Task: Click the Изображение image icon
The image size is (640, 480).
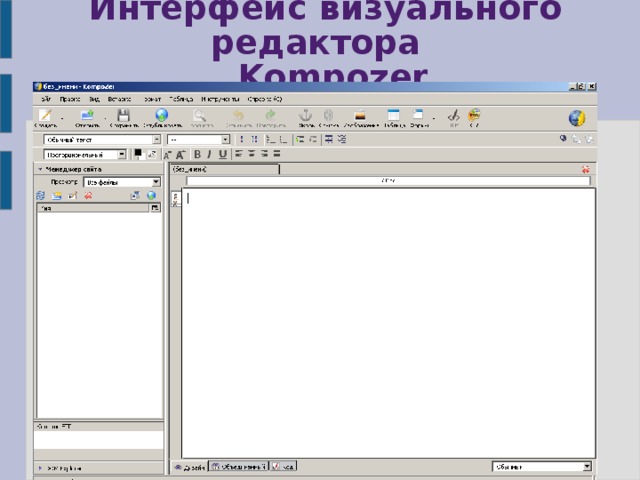Action: 360,116
